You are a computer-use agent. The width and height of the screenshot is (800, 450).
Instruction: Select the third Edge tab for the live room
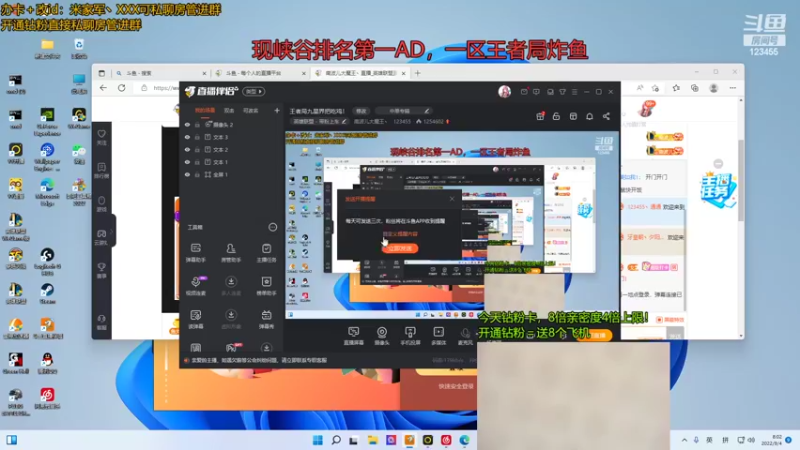[359, 73]
